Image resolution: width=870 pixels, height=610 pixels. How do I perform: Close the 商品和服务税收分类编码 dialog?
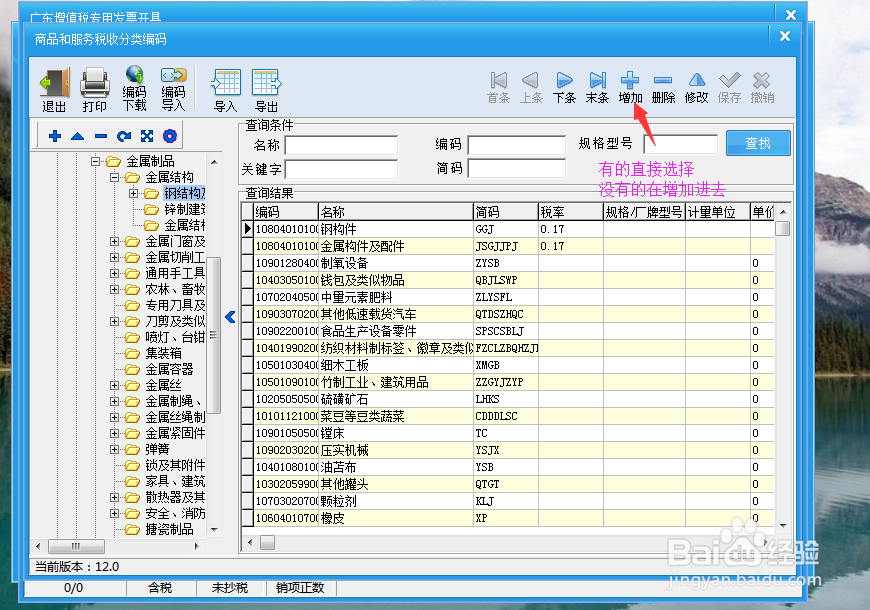[x=785, y=36]
